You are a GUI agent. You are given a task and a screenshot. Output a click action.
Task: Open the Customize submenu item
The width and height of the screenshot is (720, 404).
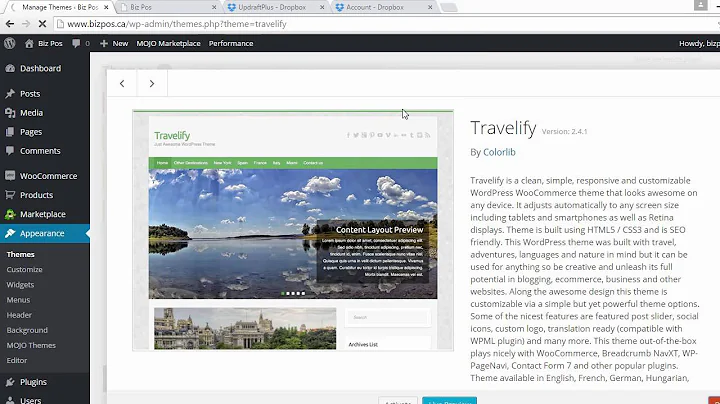tap(24, 269)
